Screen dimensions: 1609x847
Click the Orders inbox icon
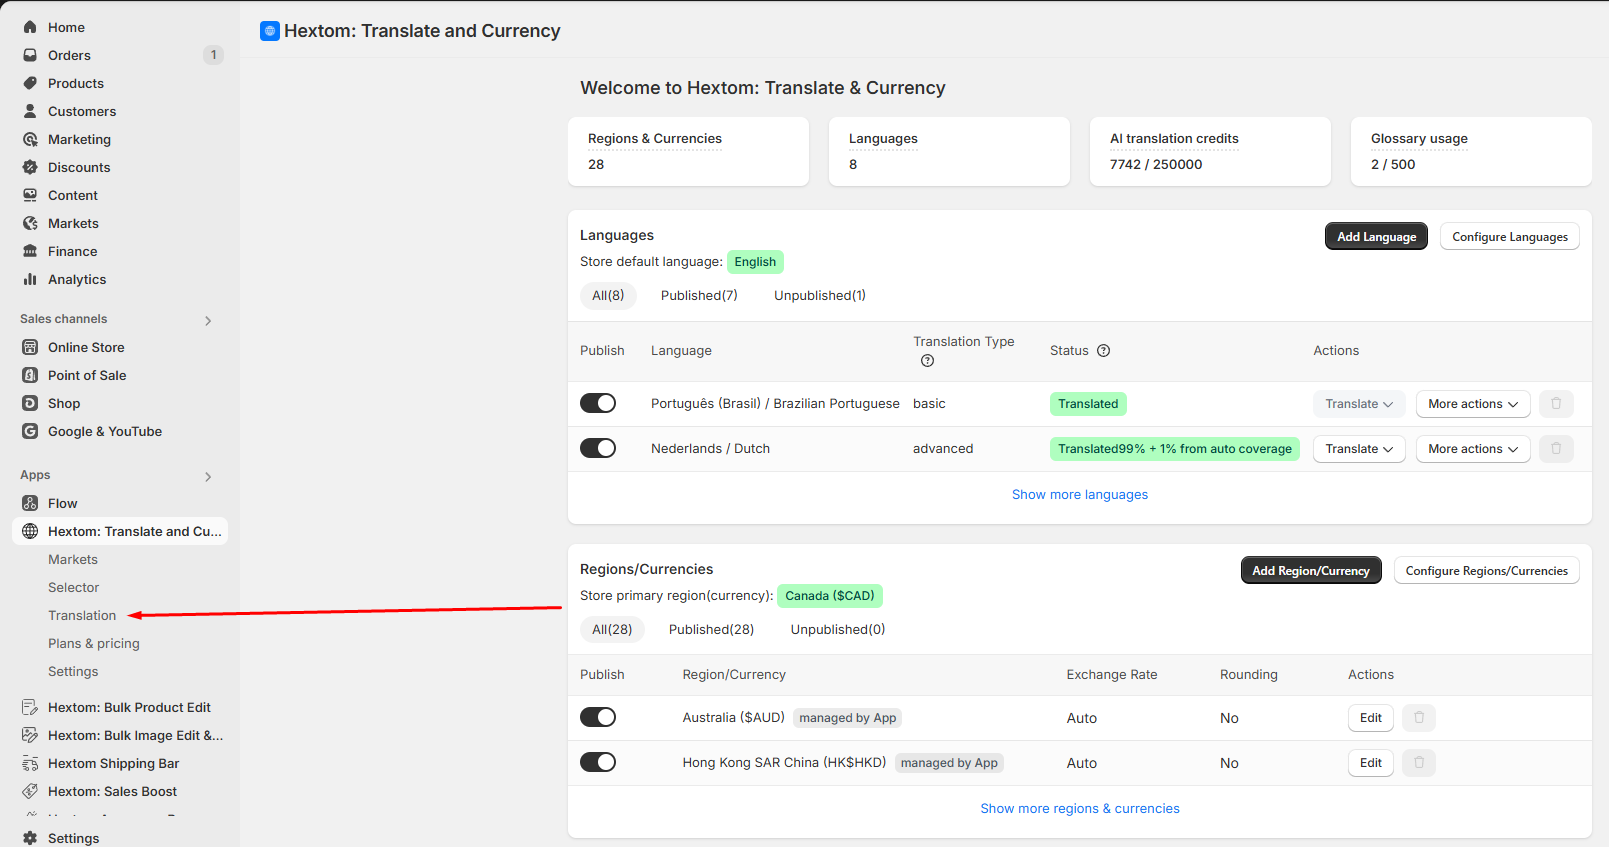point(30,55)
